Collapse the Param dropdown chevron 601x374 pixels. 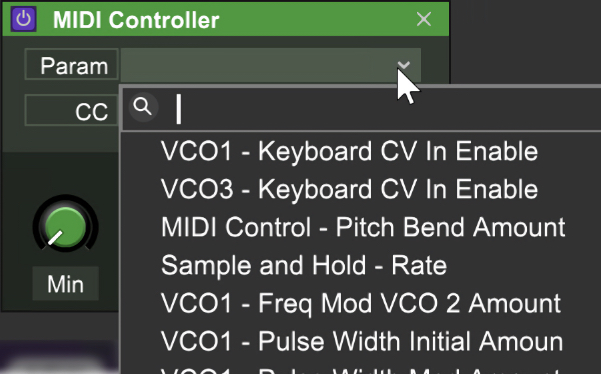coord(403,65)
